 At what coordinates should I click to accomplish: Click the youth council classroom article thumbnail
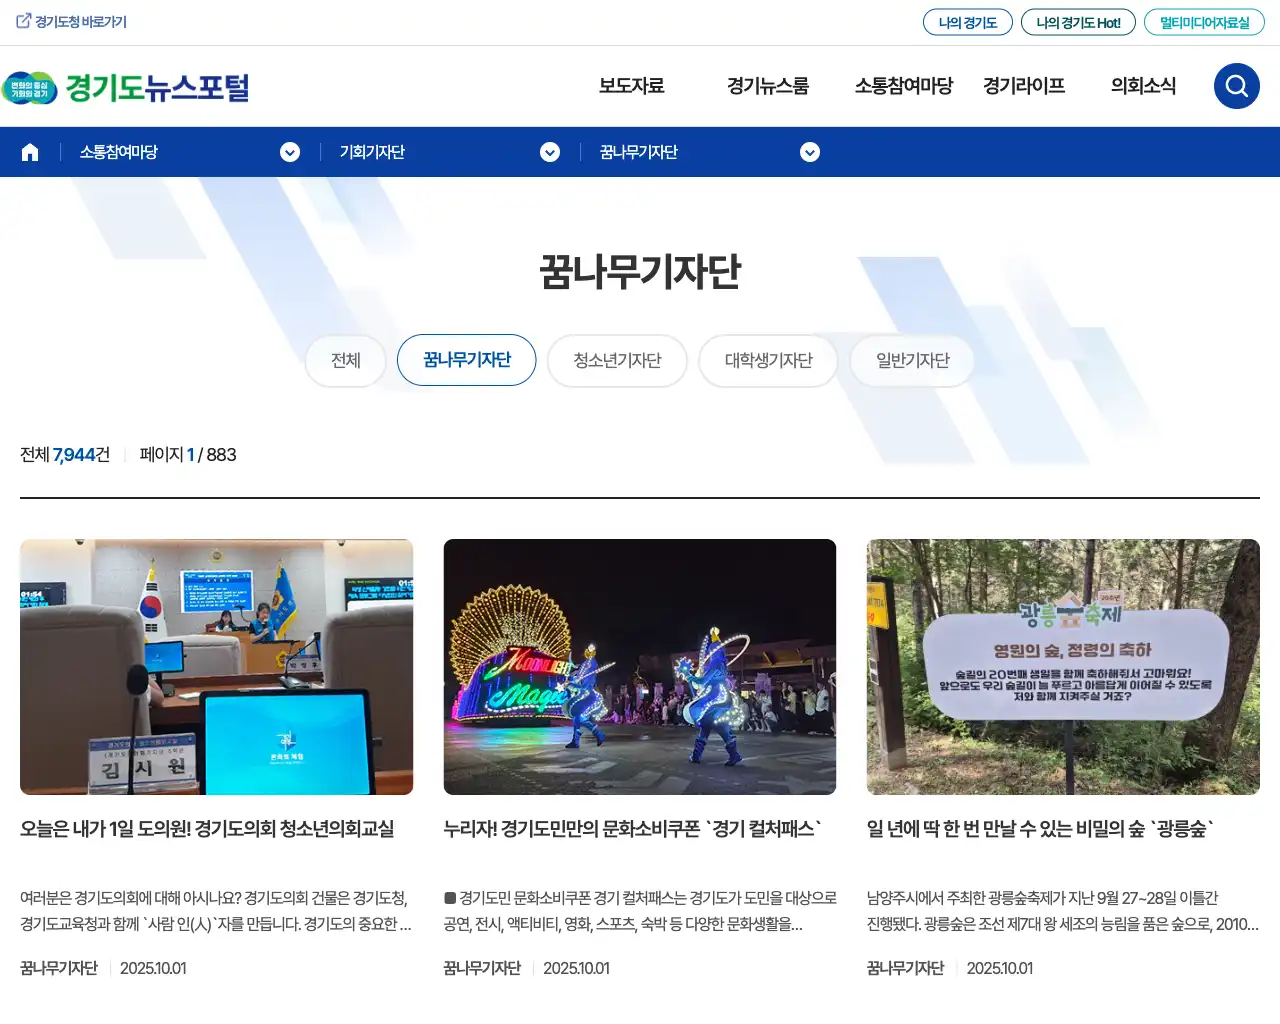click(x=217, y=667)
